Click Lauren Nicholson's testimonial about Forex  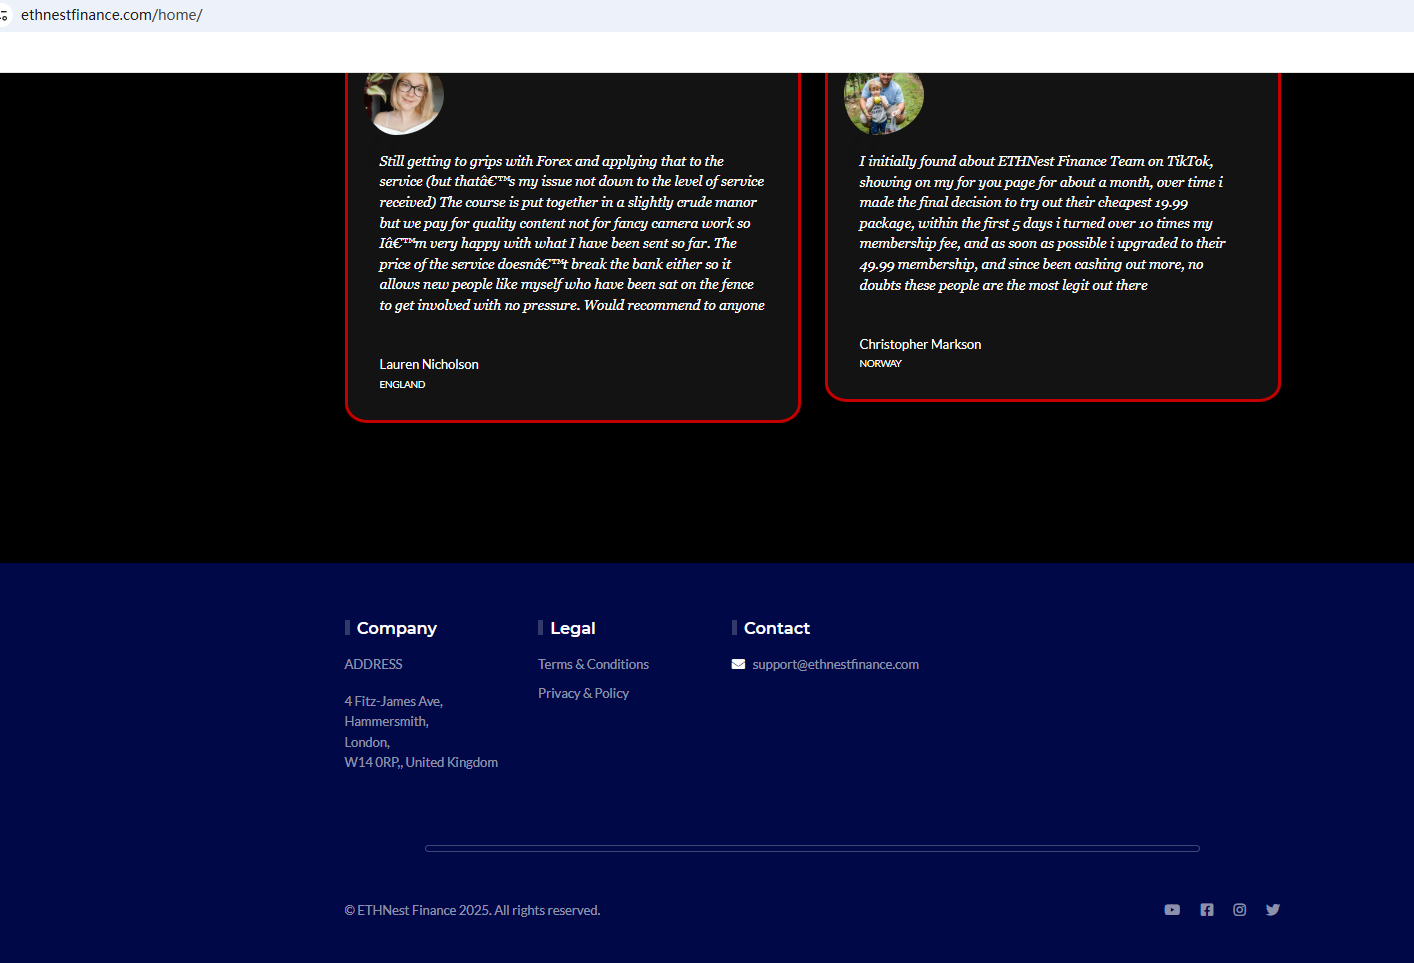click(572, 233)
